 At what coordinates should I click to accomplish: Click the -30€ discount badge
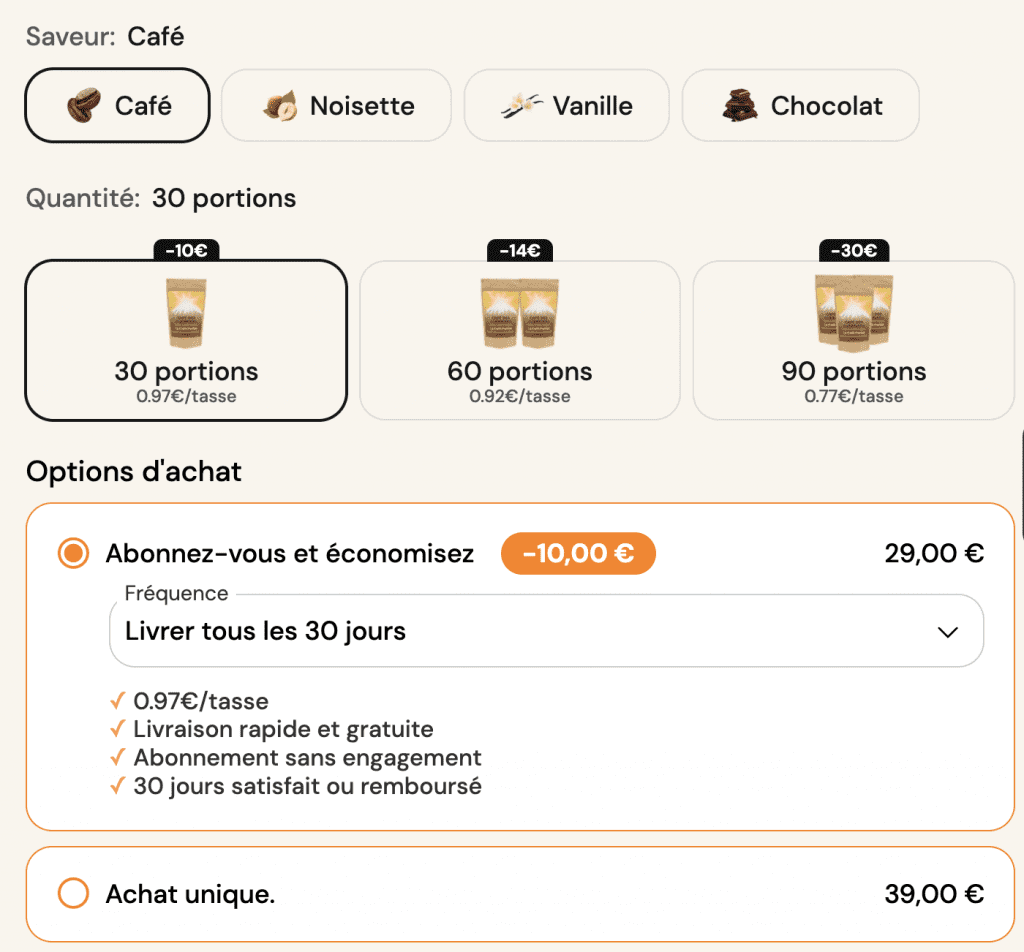tap(854, 251)
